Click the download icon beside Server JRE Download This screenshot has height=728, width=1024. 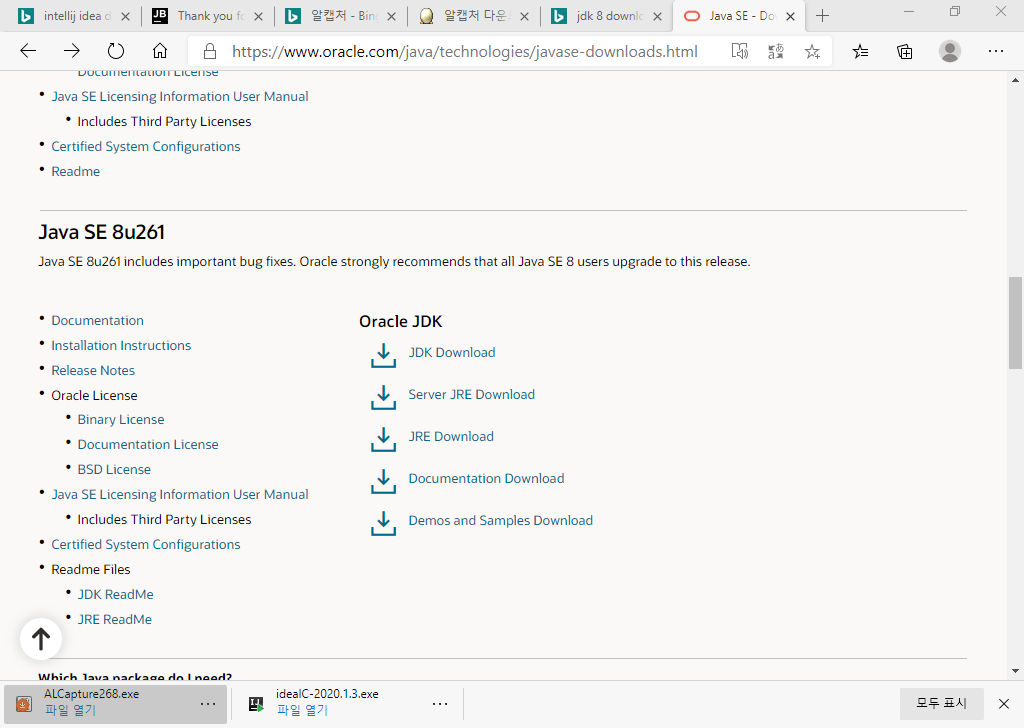pos(383,398)
